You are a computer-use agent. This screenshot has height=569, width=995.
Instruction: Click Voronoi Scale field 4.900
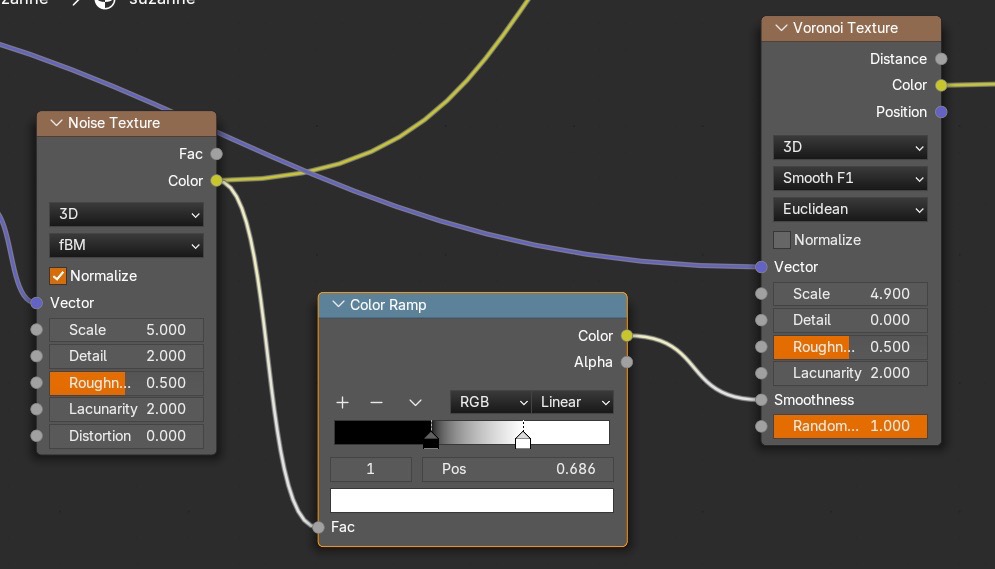850,294
